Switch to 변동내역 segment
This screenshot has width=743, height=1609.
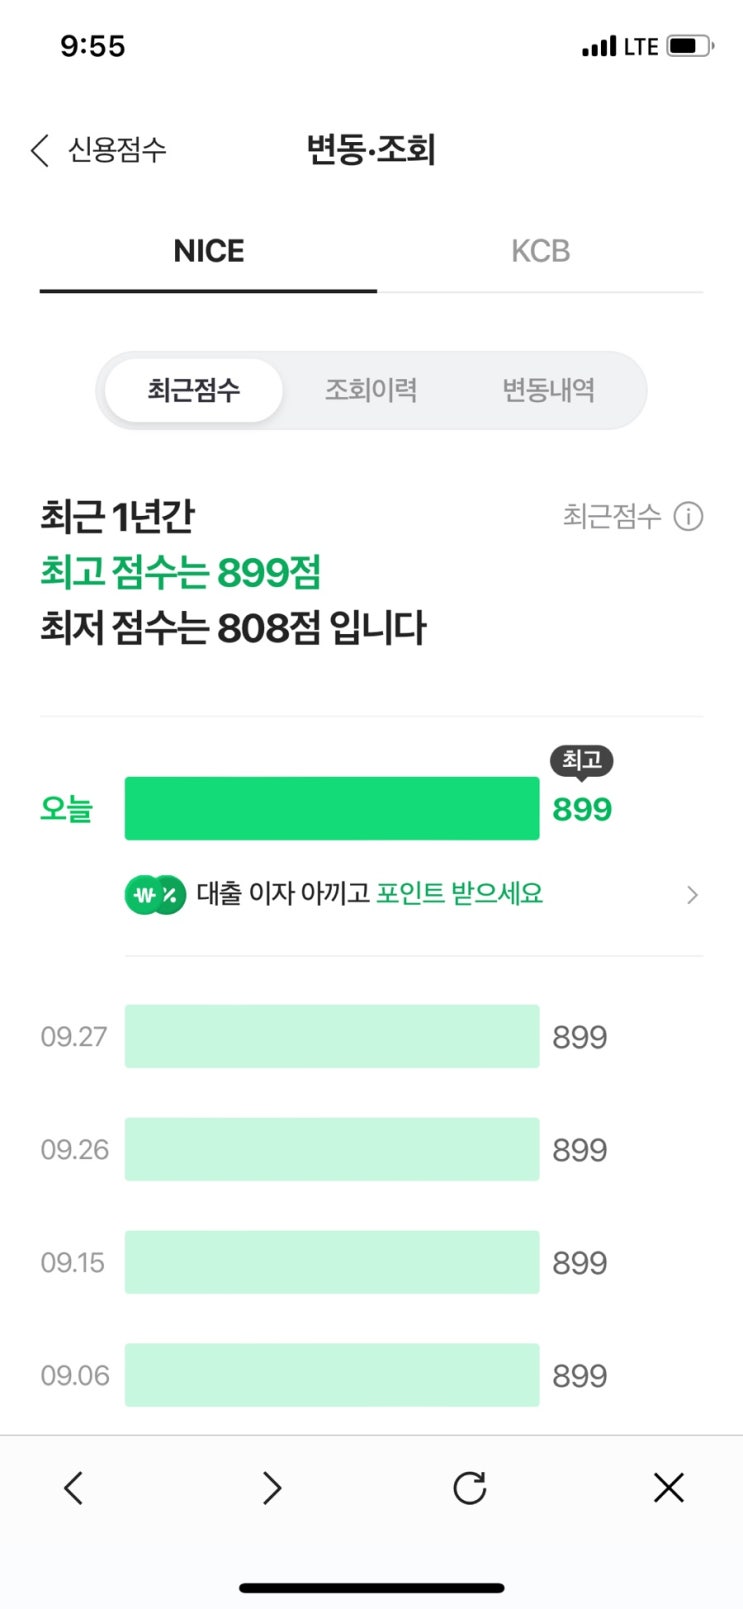pyautogui.click(x=548, y=390)
